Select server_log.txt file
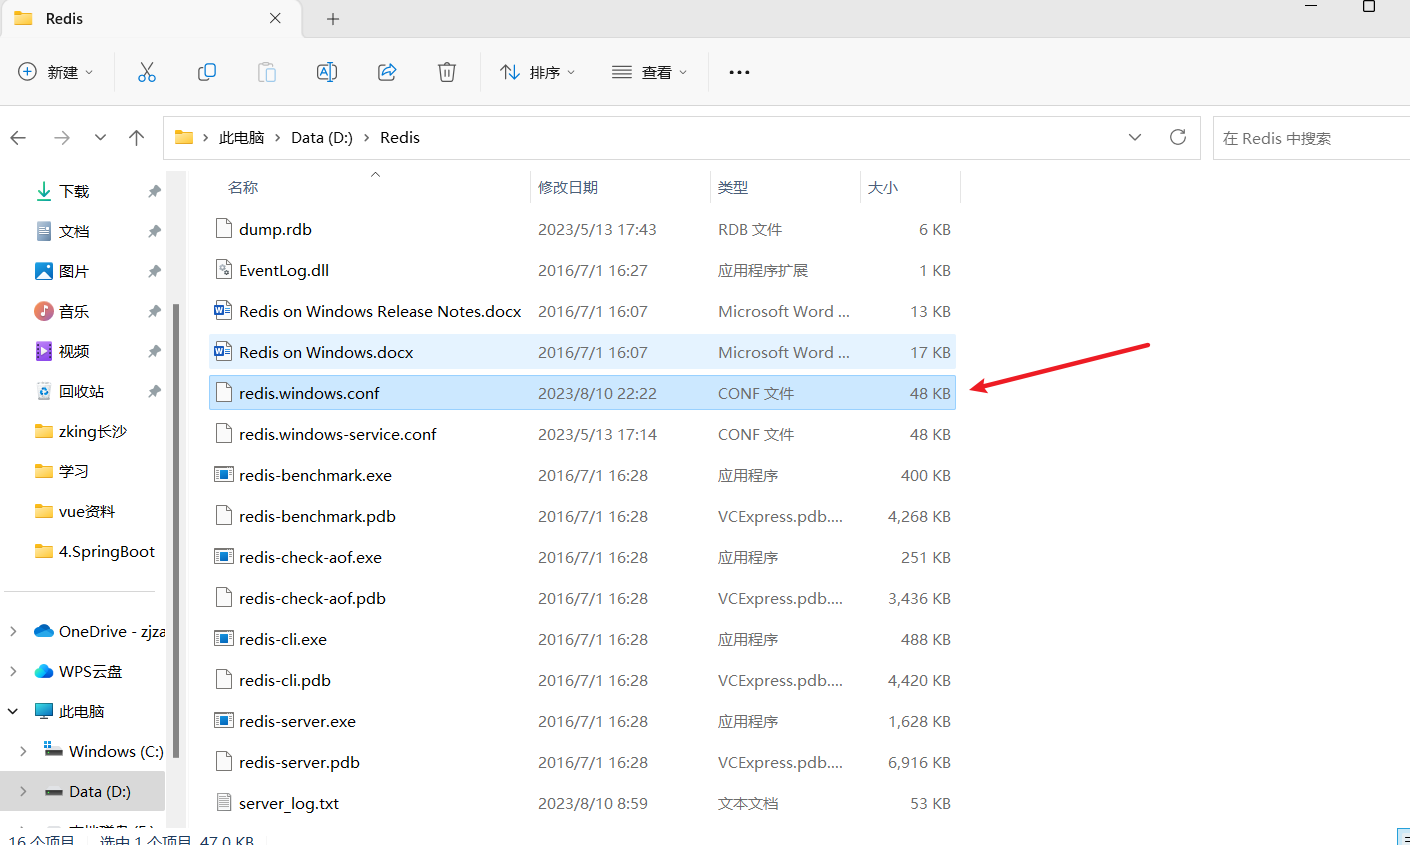 (582, 803)
